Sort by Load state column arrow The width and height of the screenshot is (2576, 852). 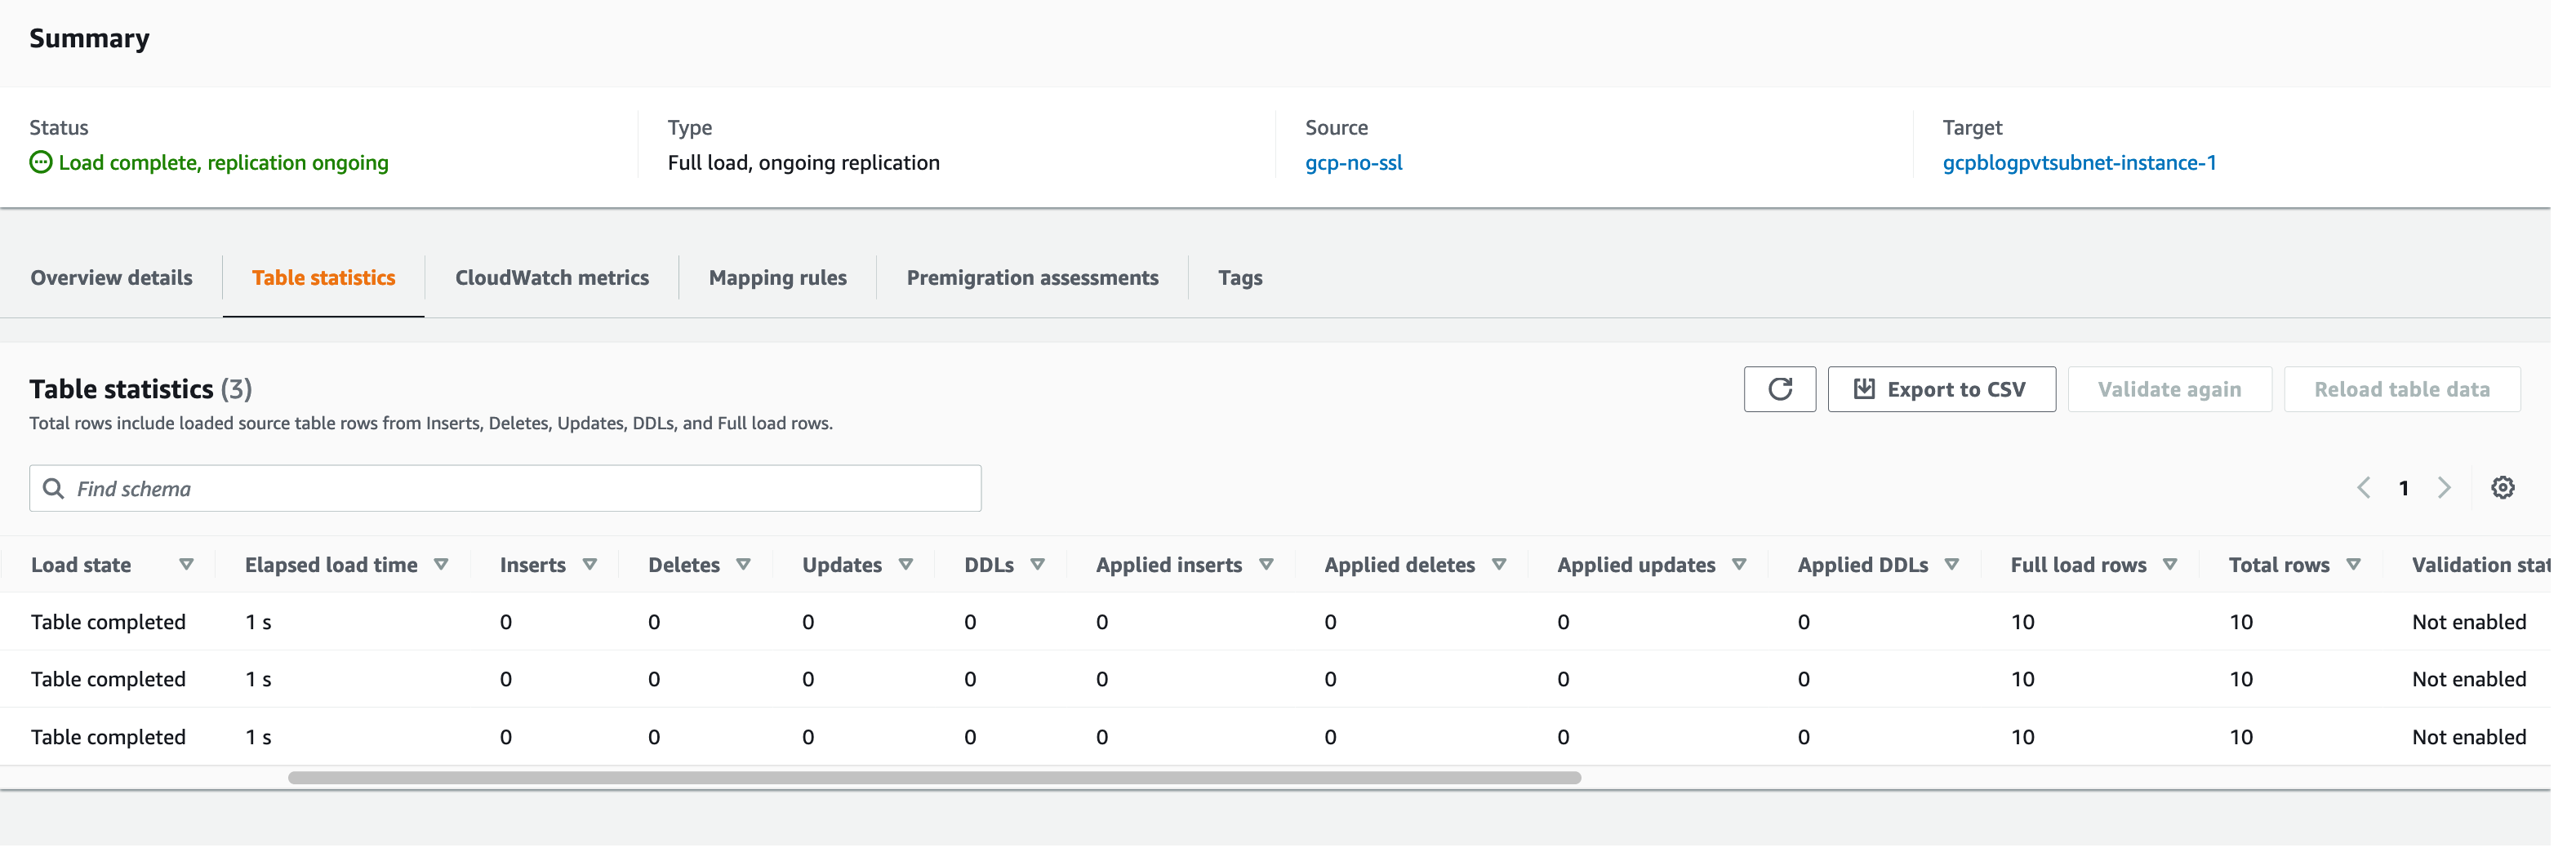pyautogui.click(x=186, y=565)
